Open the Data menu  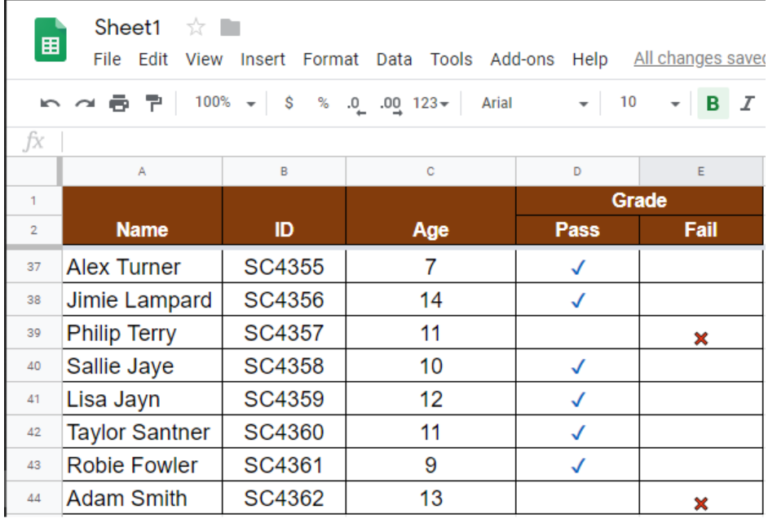tap(394, 59)
